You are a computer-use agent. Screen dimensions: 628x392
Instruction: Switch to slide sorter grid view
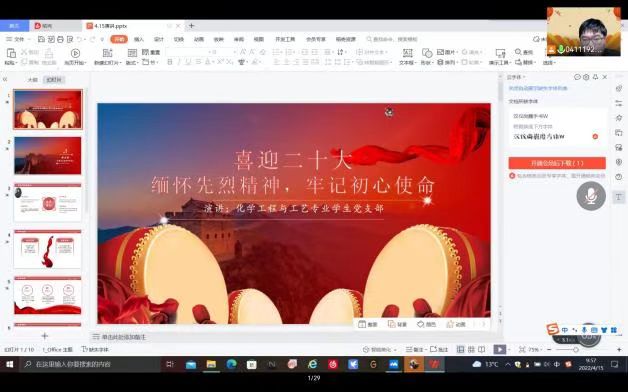(471, 350)
